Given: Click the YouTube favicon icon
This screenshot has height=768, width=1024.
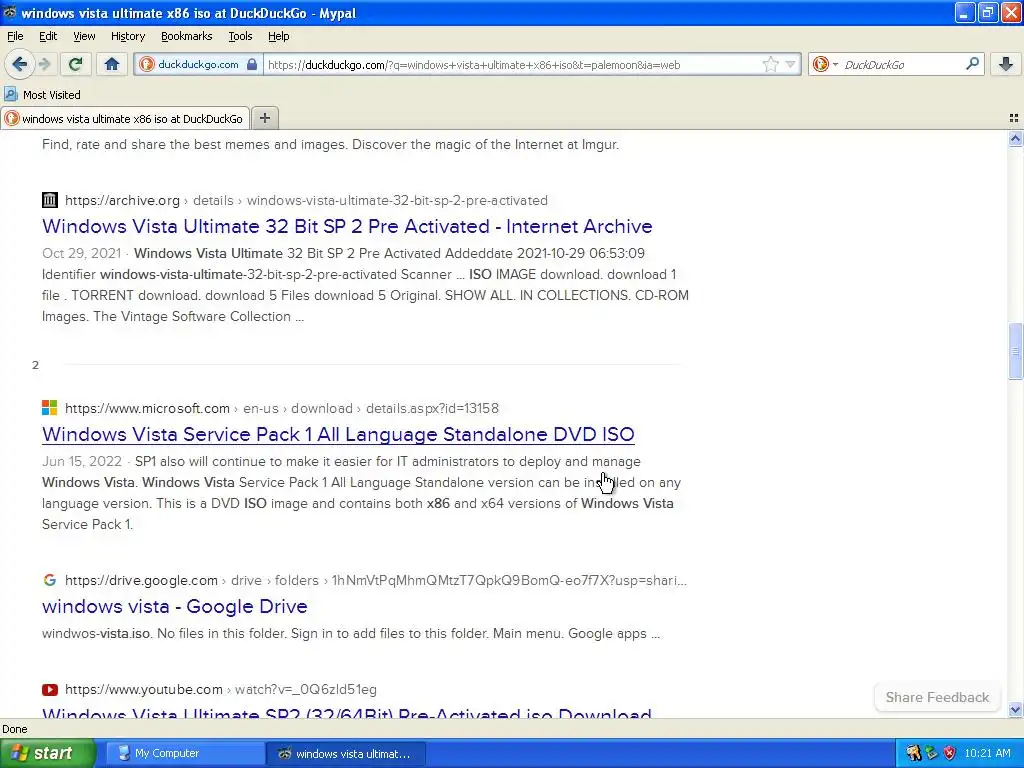Looking at the screenshot, I should click(50, 689).
